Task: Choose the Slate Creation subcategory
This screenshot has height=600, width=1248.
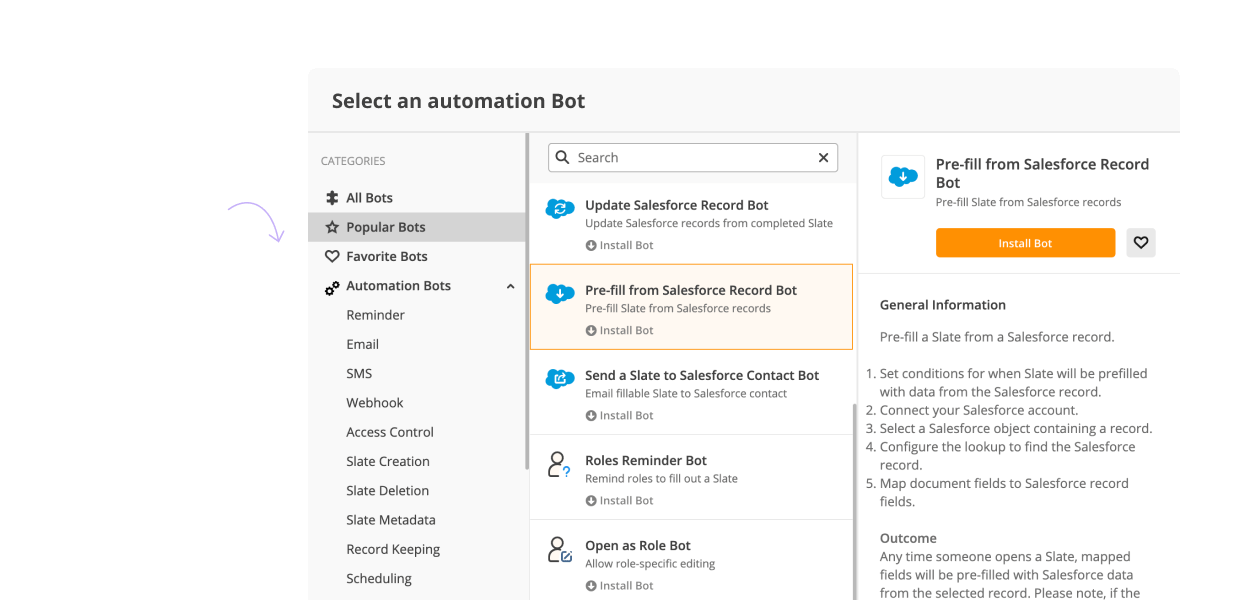Action: pyautogui.click(x=388, y=462)
